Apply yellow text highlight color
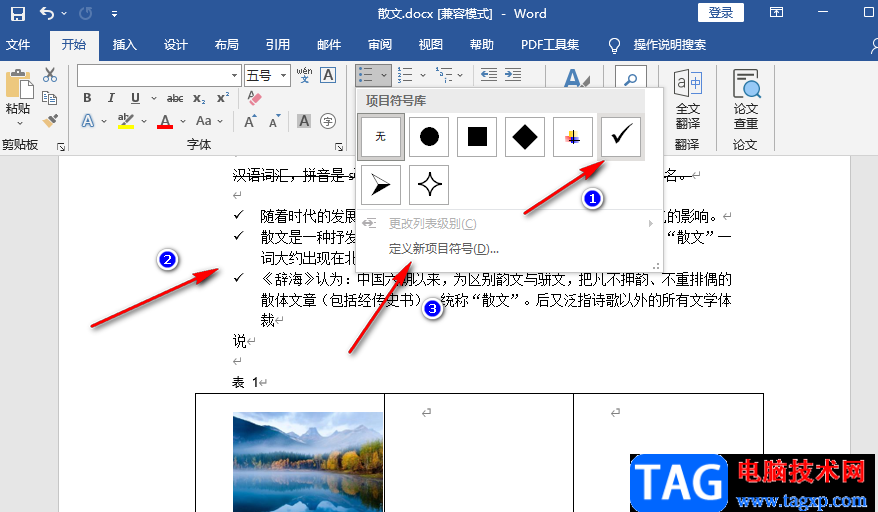 click(x=126, y=121)
